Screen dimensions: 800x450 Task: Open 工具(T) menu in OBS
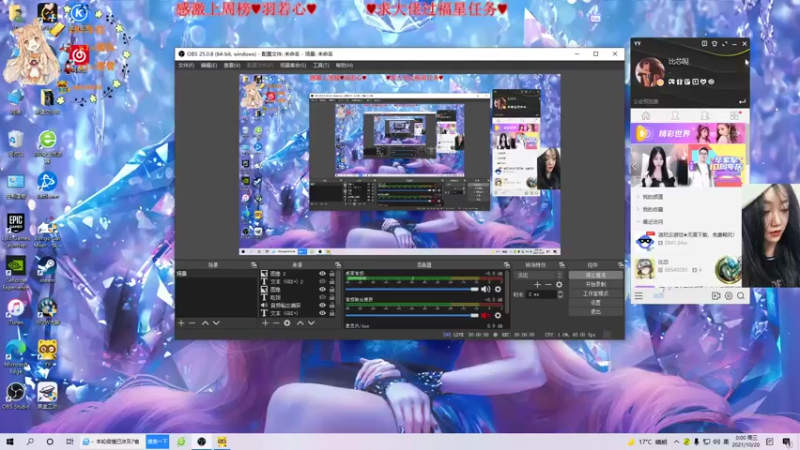[x=320, y=65]
